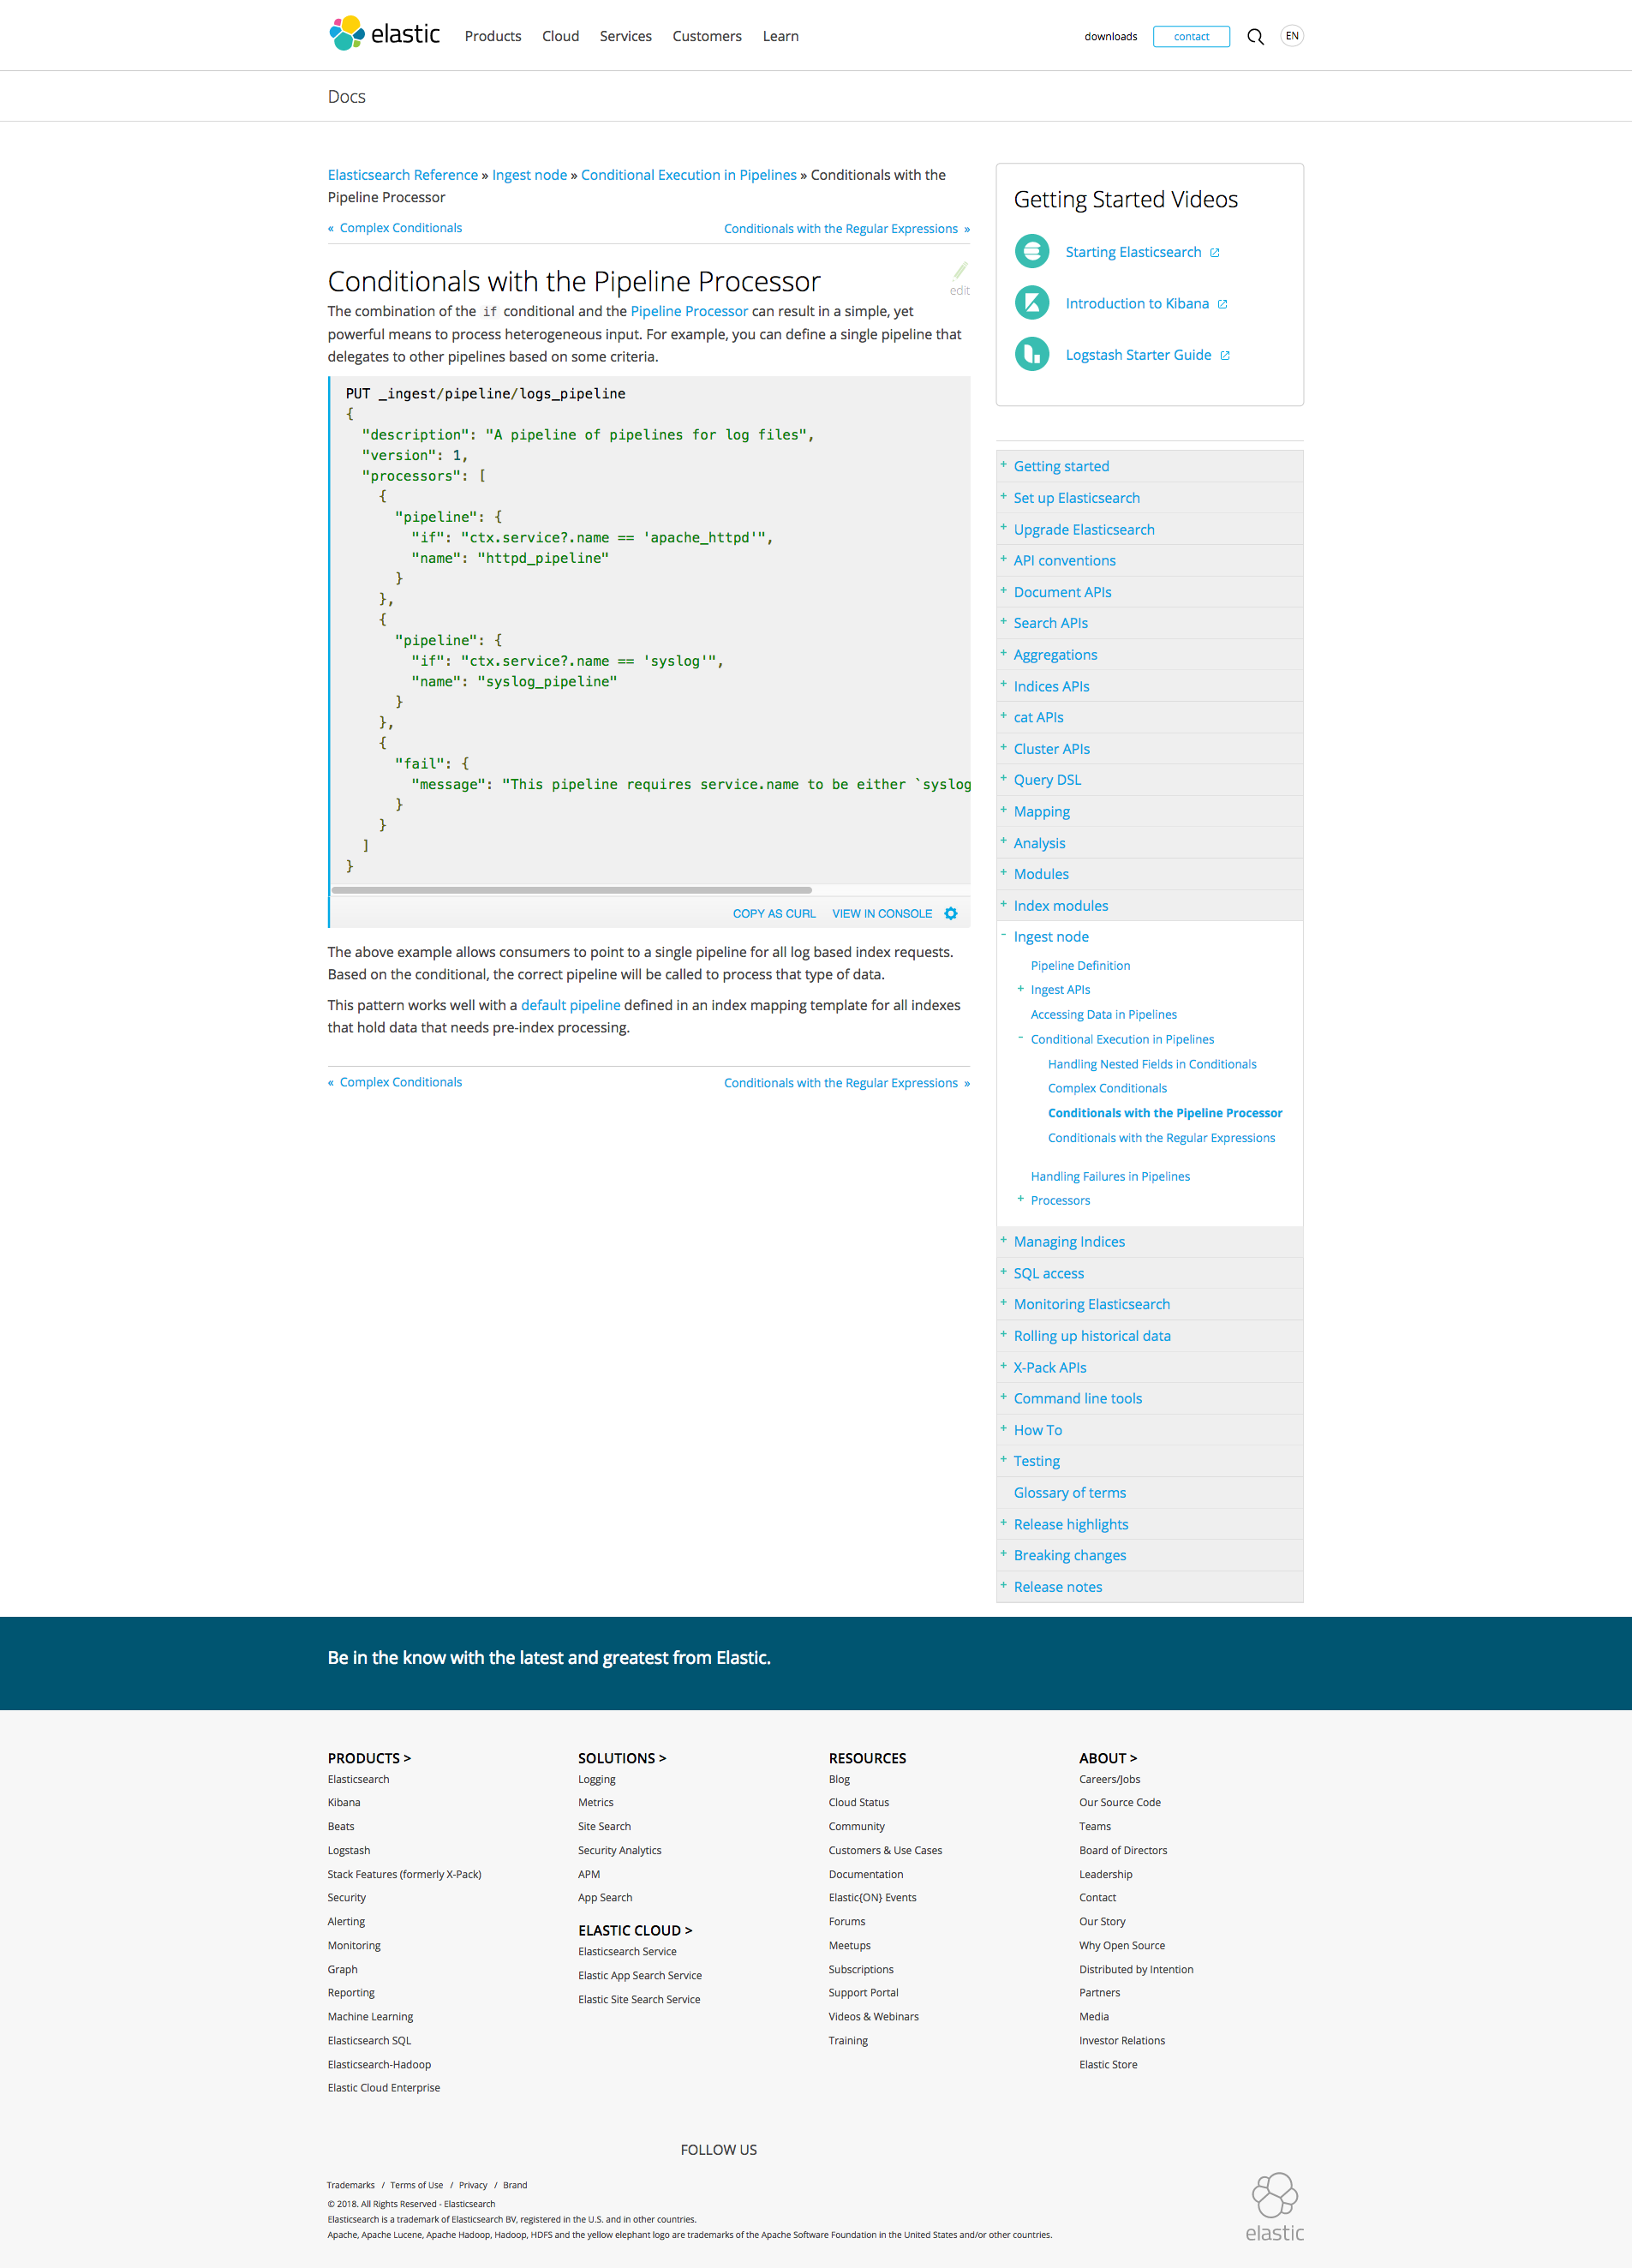Click the Docs heading link

[x=346, y=97]
